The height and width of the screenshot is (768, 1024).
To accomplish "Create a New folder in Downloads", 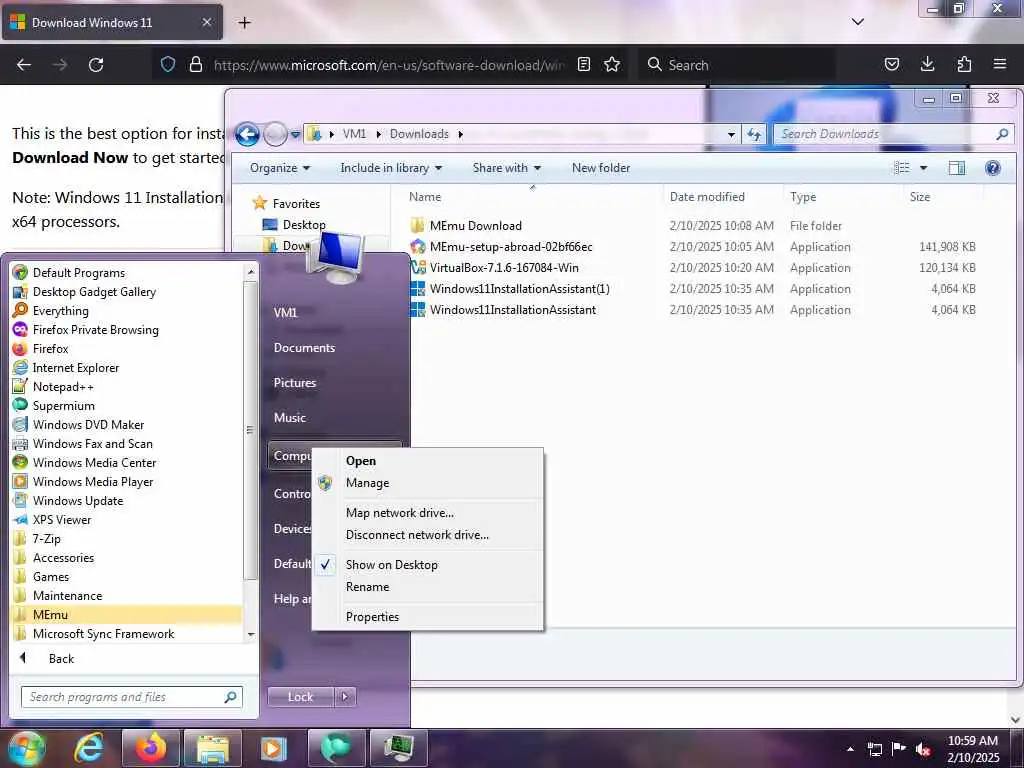I will coord(601,168).
